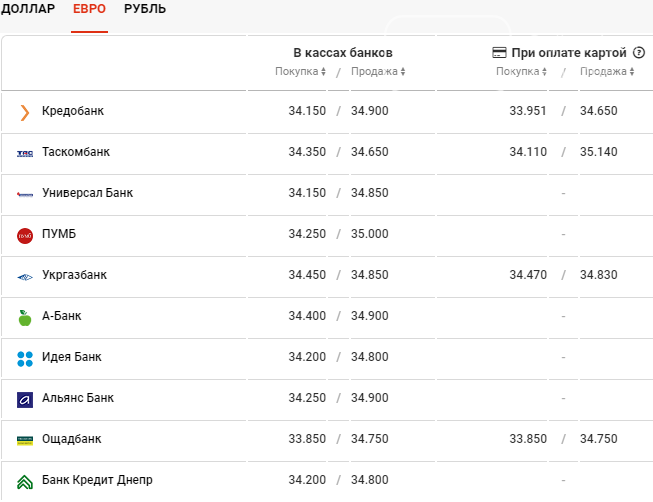The height and width of the screenshot is (502, 653).
Task: Click the Универсал Банк logo icon
Action: click(25, 194)
